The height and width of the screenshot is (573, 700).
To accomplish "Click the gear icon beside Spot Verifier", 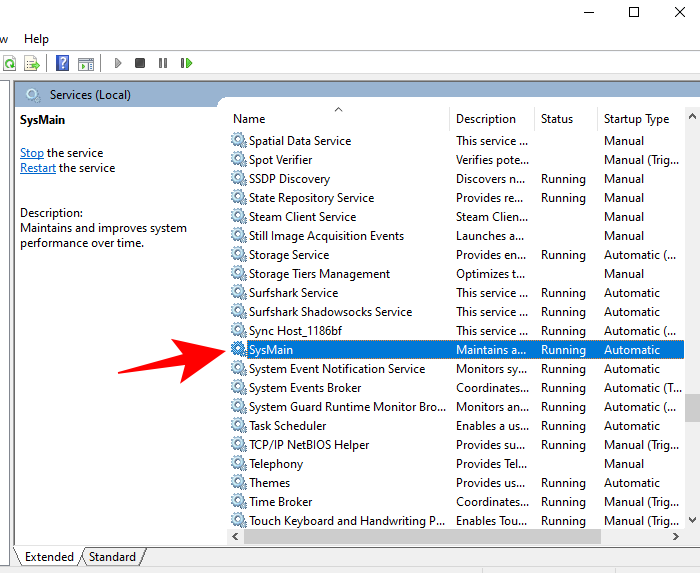I will (x=239, y=159).
